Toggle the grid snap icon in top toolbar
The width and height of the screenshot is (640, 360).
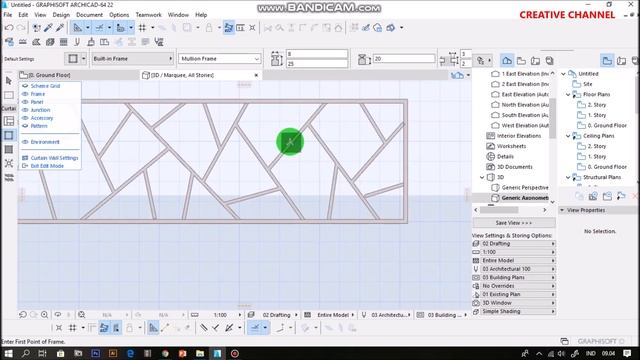coord(142,28)
